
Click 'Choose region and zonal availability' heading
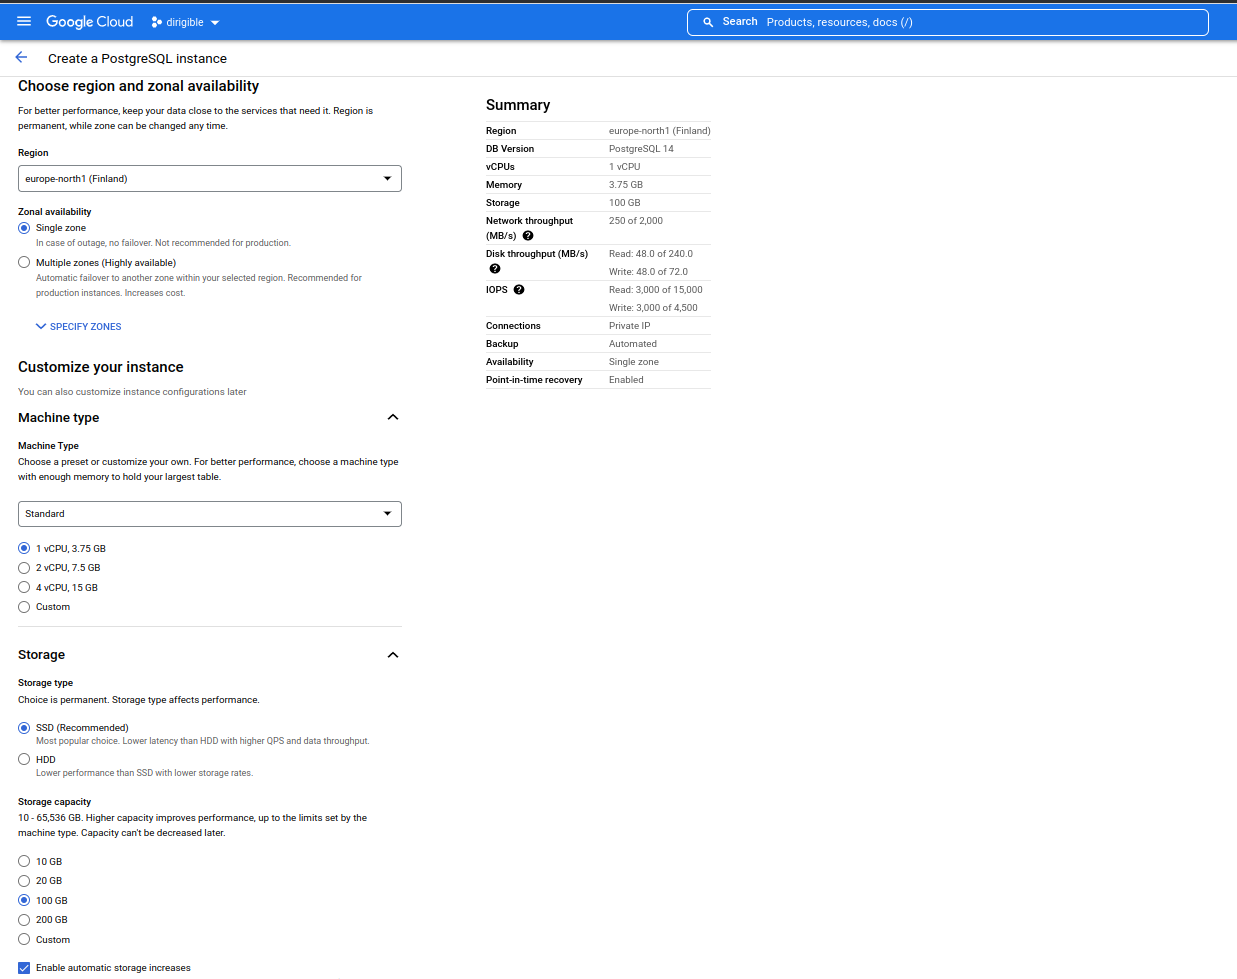(x=138, y=86)
